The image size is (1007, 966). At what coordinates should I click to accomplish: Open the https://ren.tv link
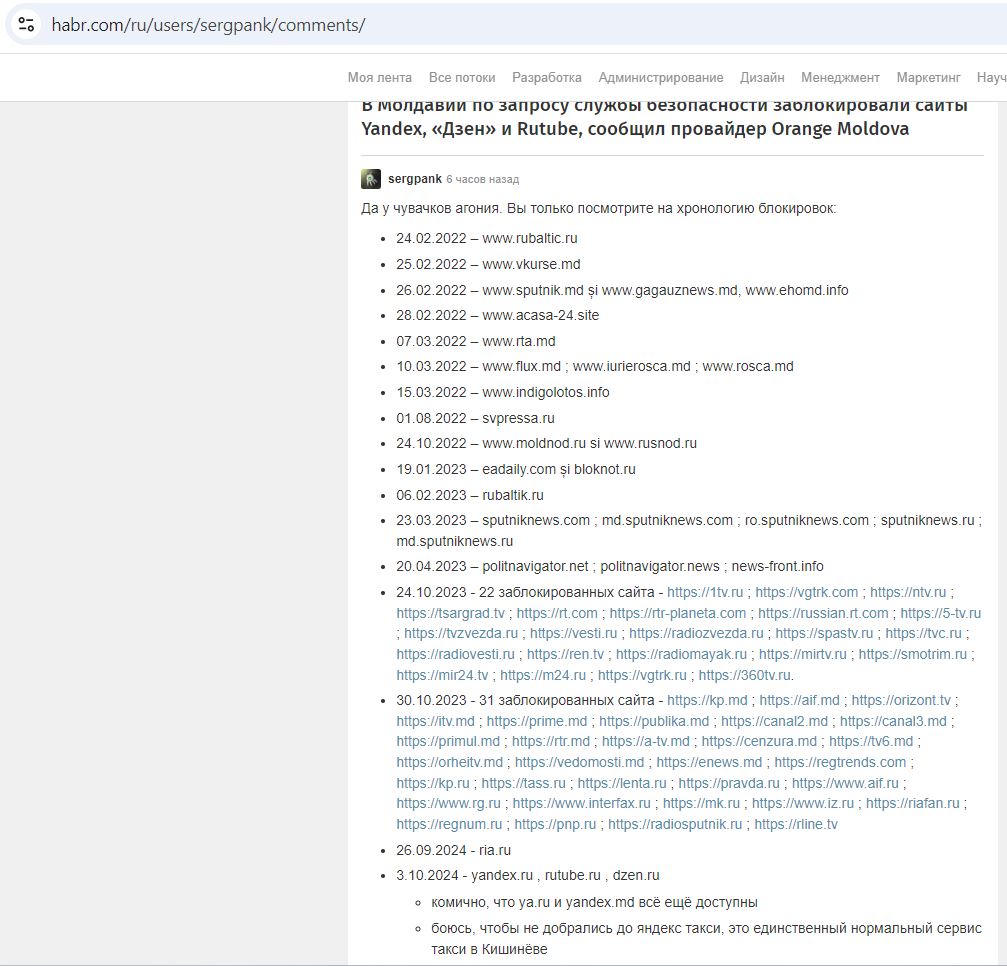click(565, 654)
